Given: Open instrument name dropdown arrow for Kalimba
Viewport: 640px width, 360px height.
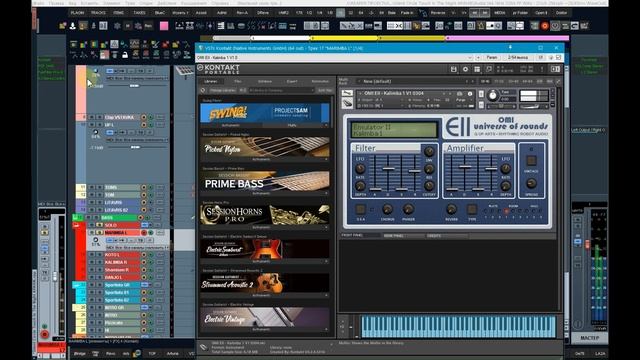Looking at the screenshot, I should click(360, 93).
